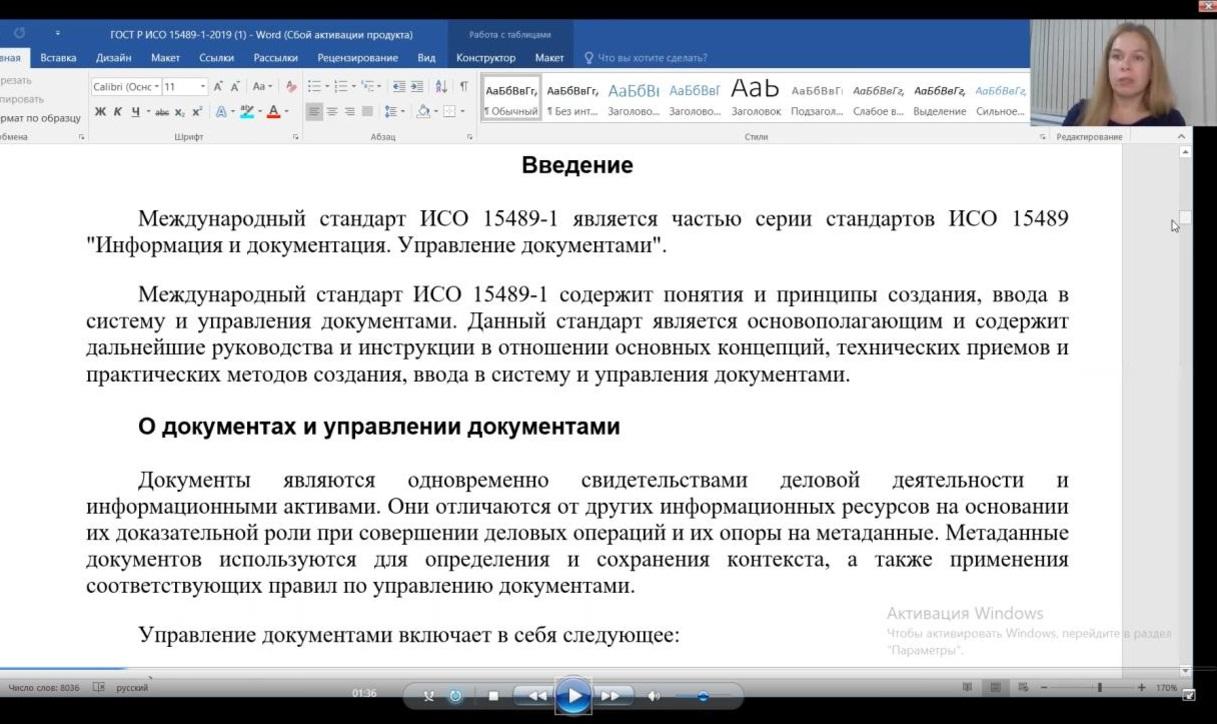Apply italic formatting with the К button
The image size is (1217, 727).
click(x=117, y=112)
